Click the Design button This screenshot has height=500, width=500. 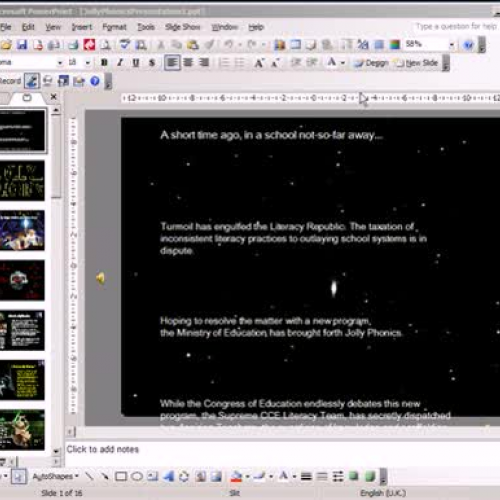coord(371,63)
